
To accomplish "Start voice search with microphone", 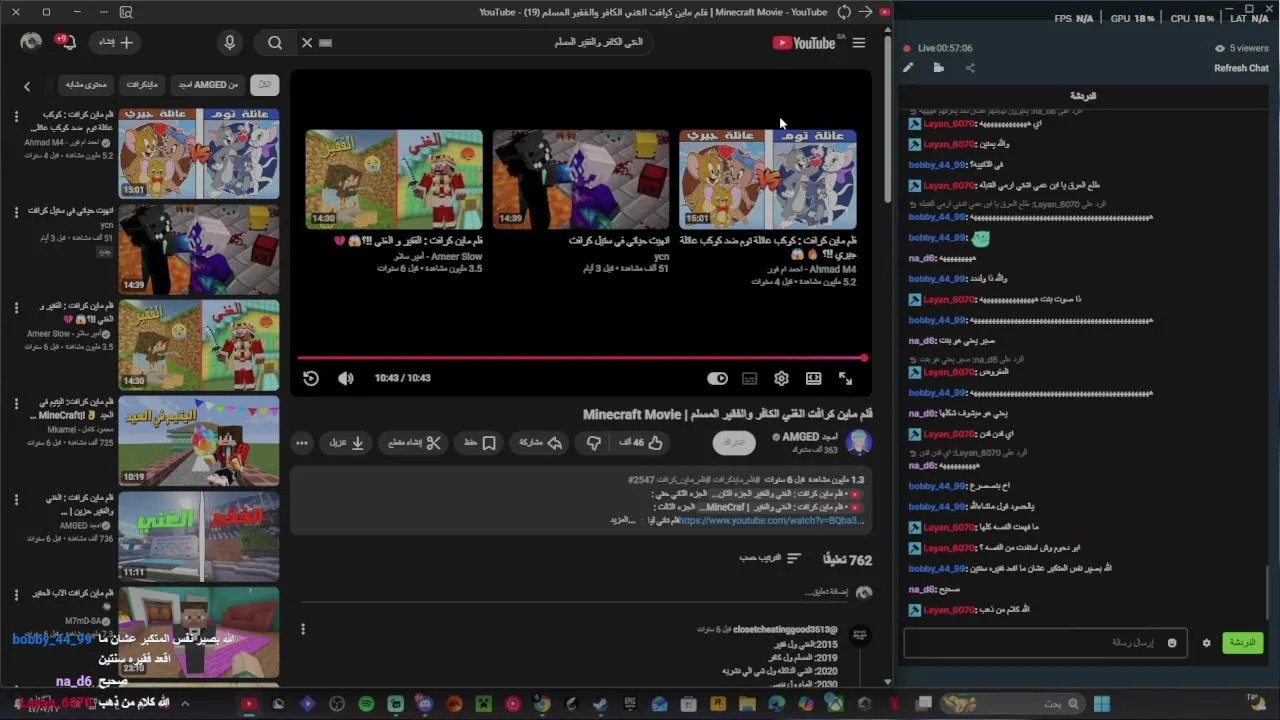I will [x=230, y=43].
